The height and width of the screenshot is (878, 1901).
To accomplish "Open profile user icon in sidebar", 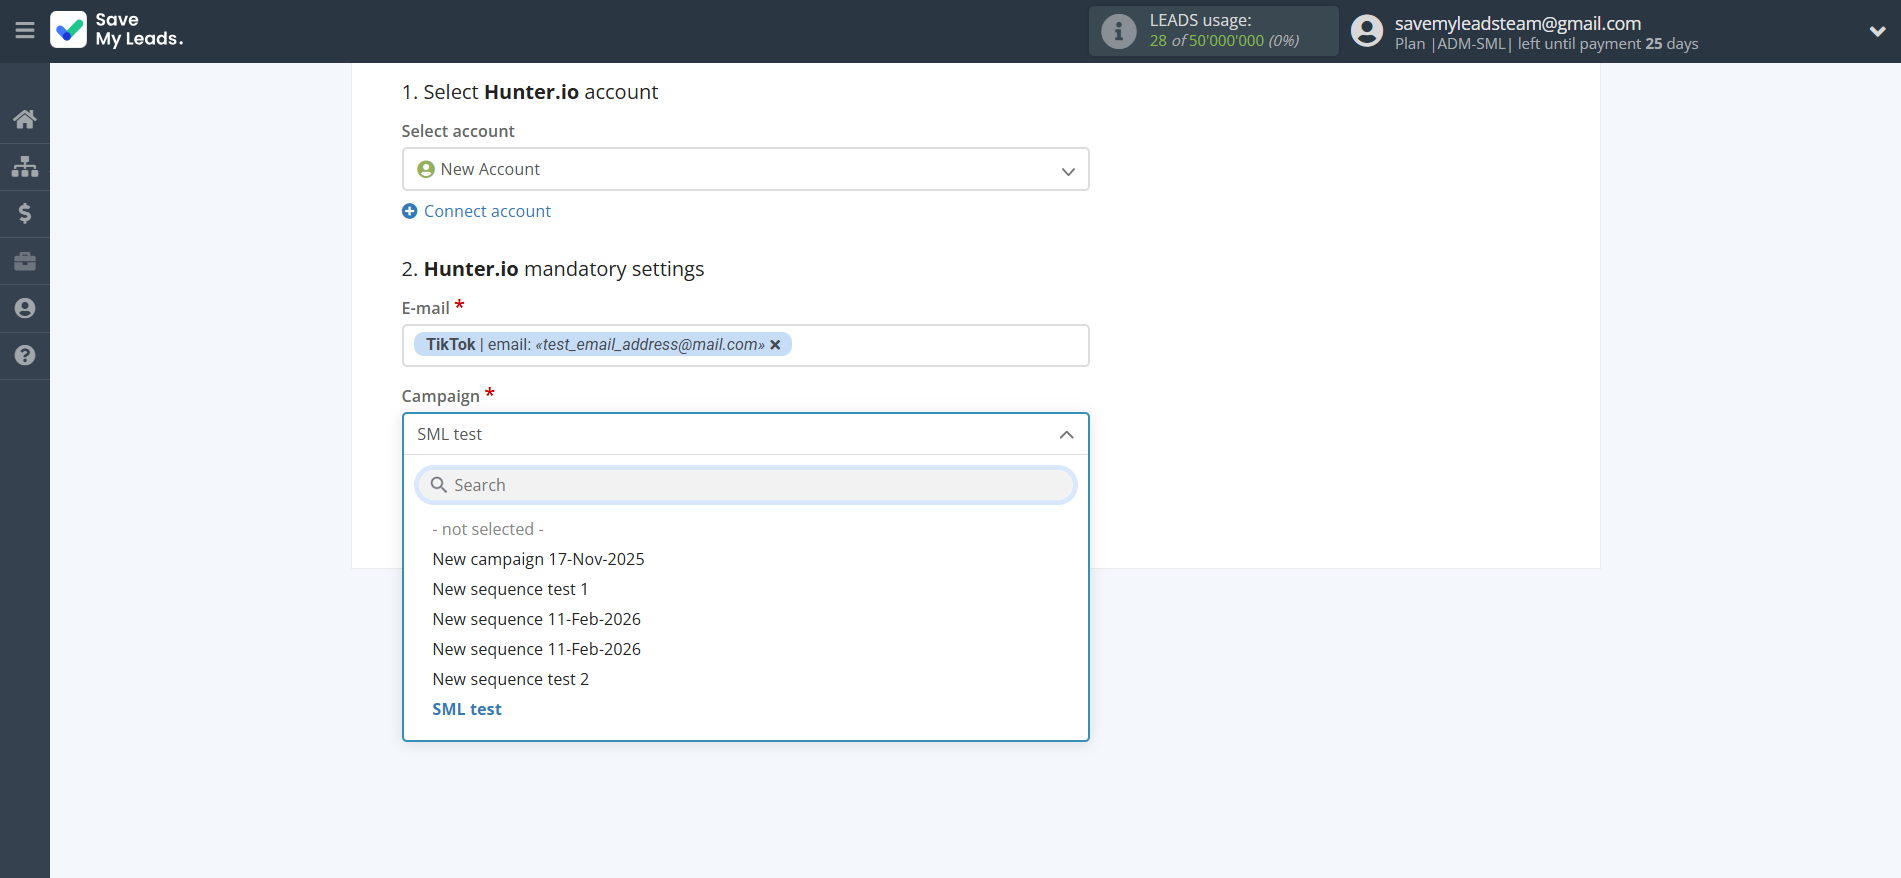I will click(25, 308).
